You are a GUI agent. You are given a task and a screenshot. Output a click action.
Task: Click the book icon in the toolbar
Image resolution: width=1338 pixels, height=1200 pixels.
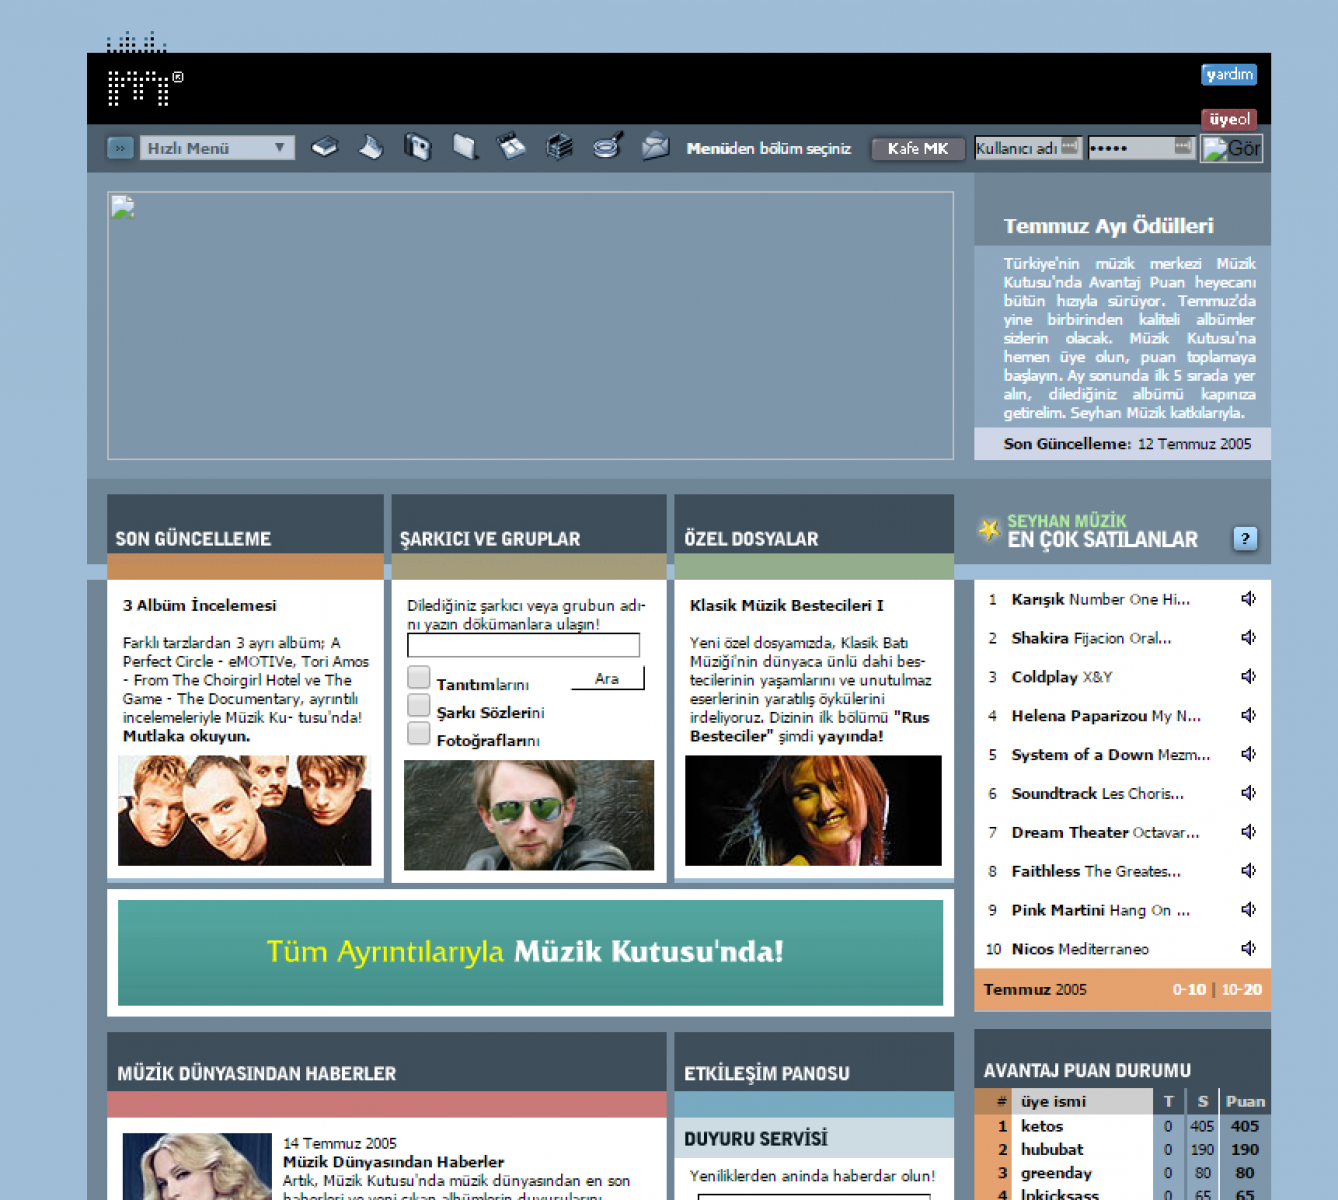[x=325, y=148]
